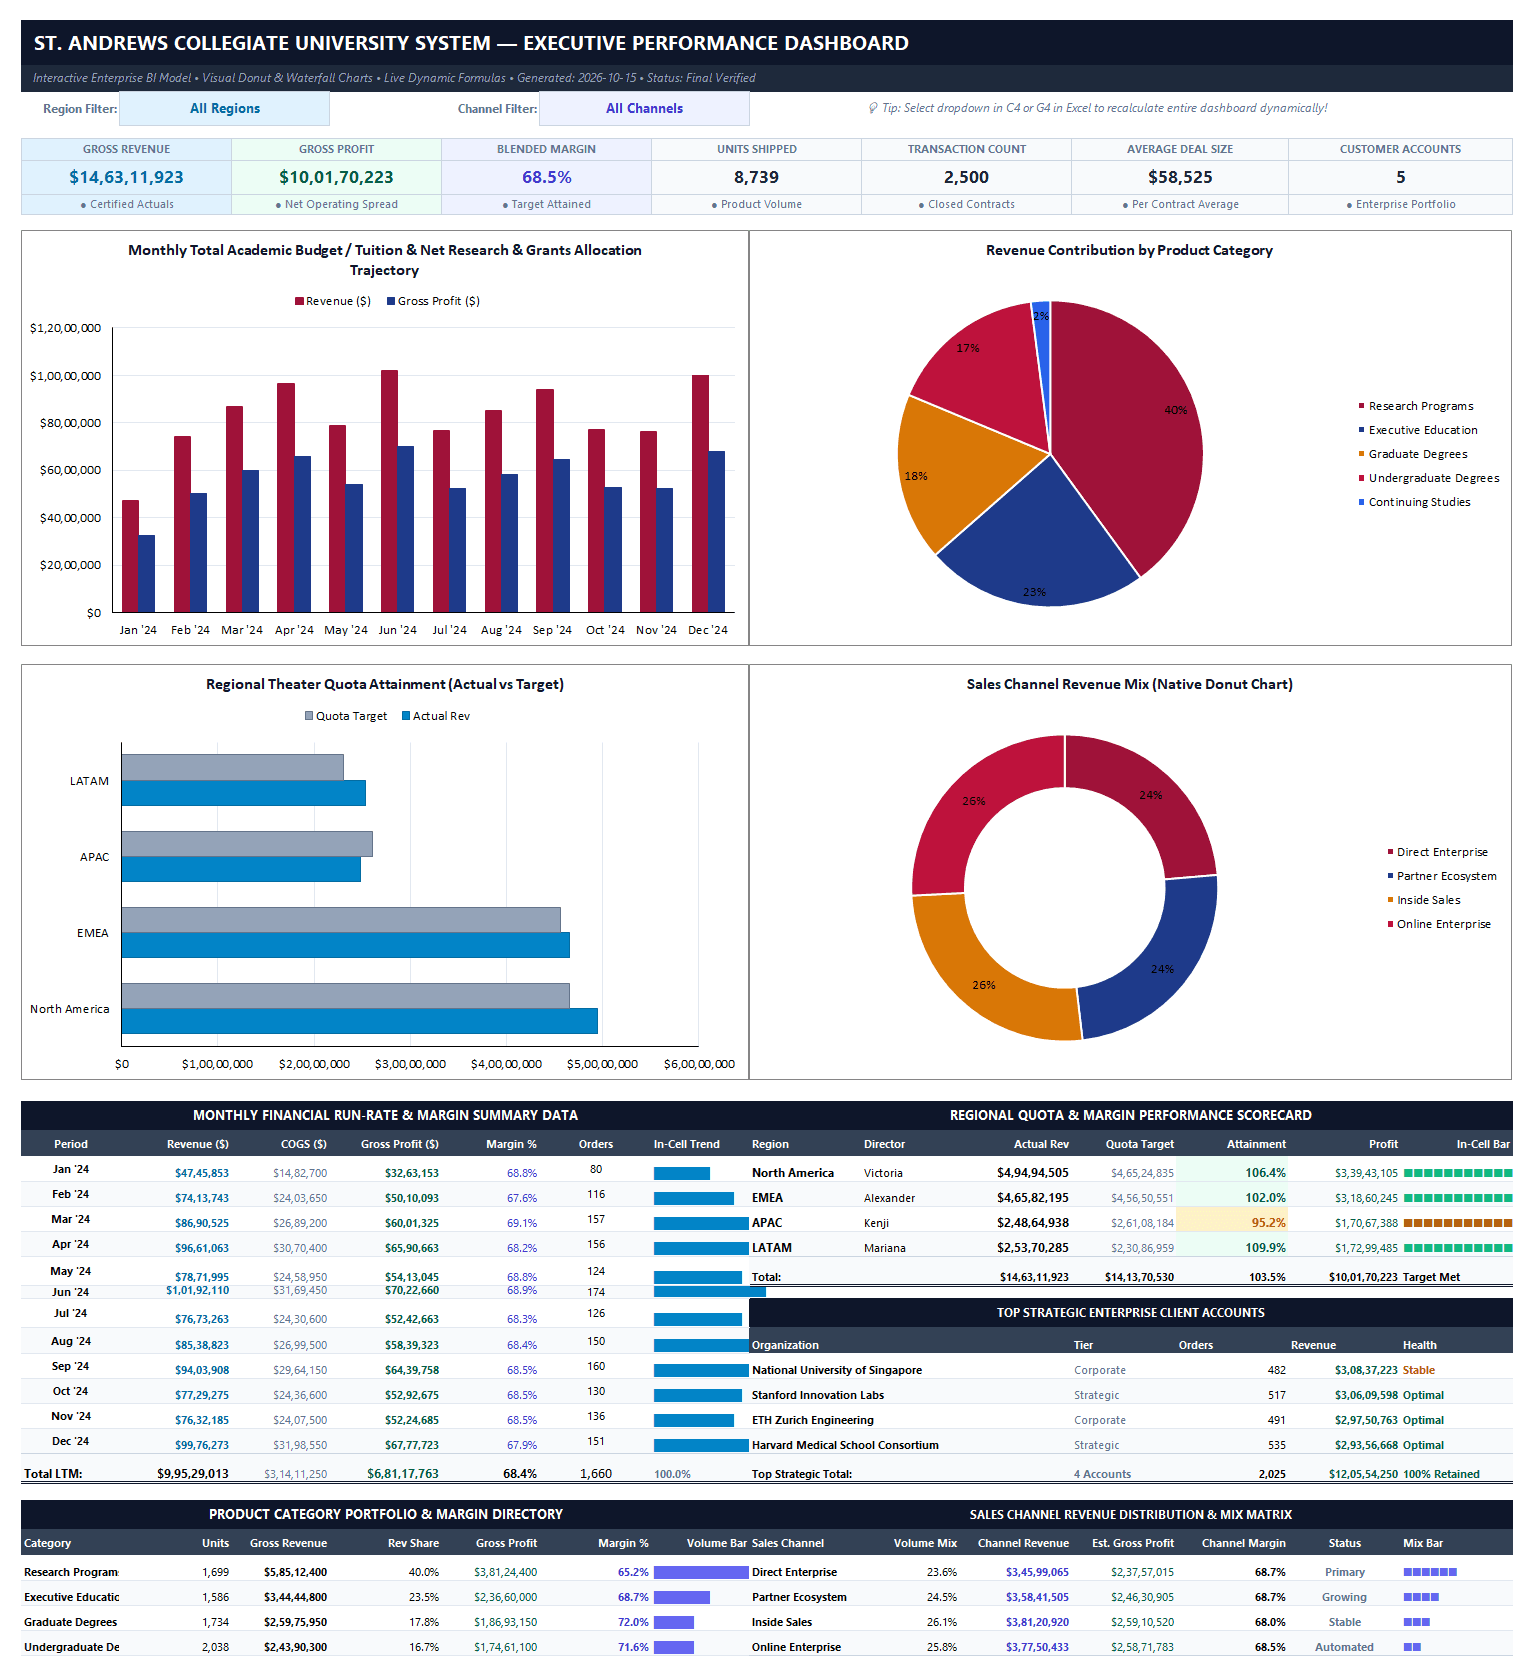Screen dimensions: 1513x1656
Task: Click the Blended Margin 68.5% value
Action: pos(546,177)
